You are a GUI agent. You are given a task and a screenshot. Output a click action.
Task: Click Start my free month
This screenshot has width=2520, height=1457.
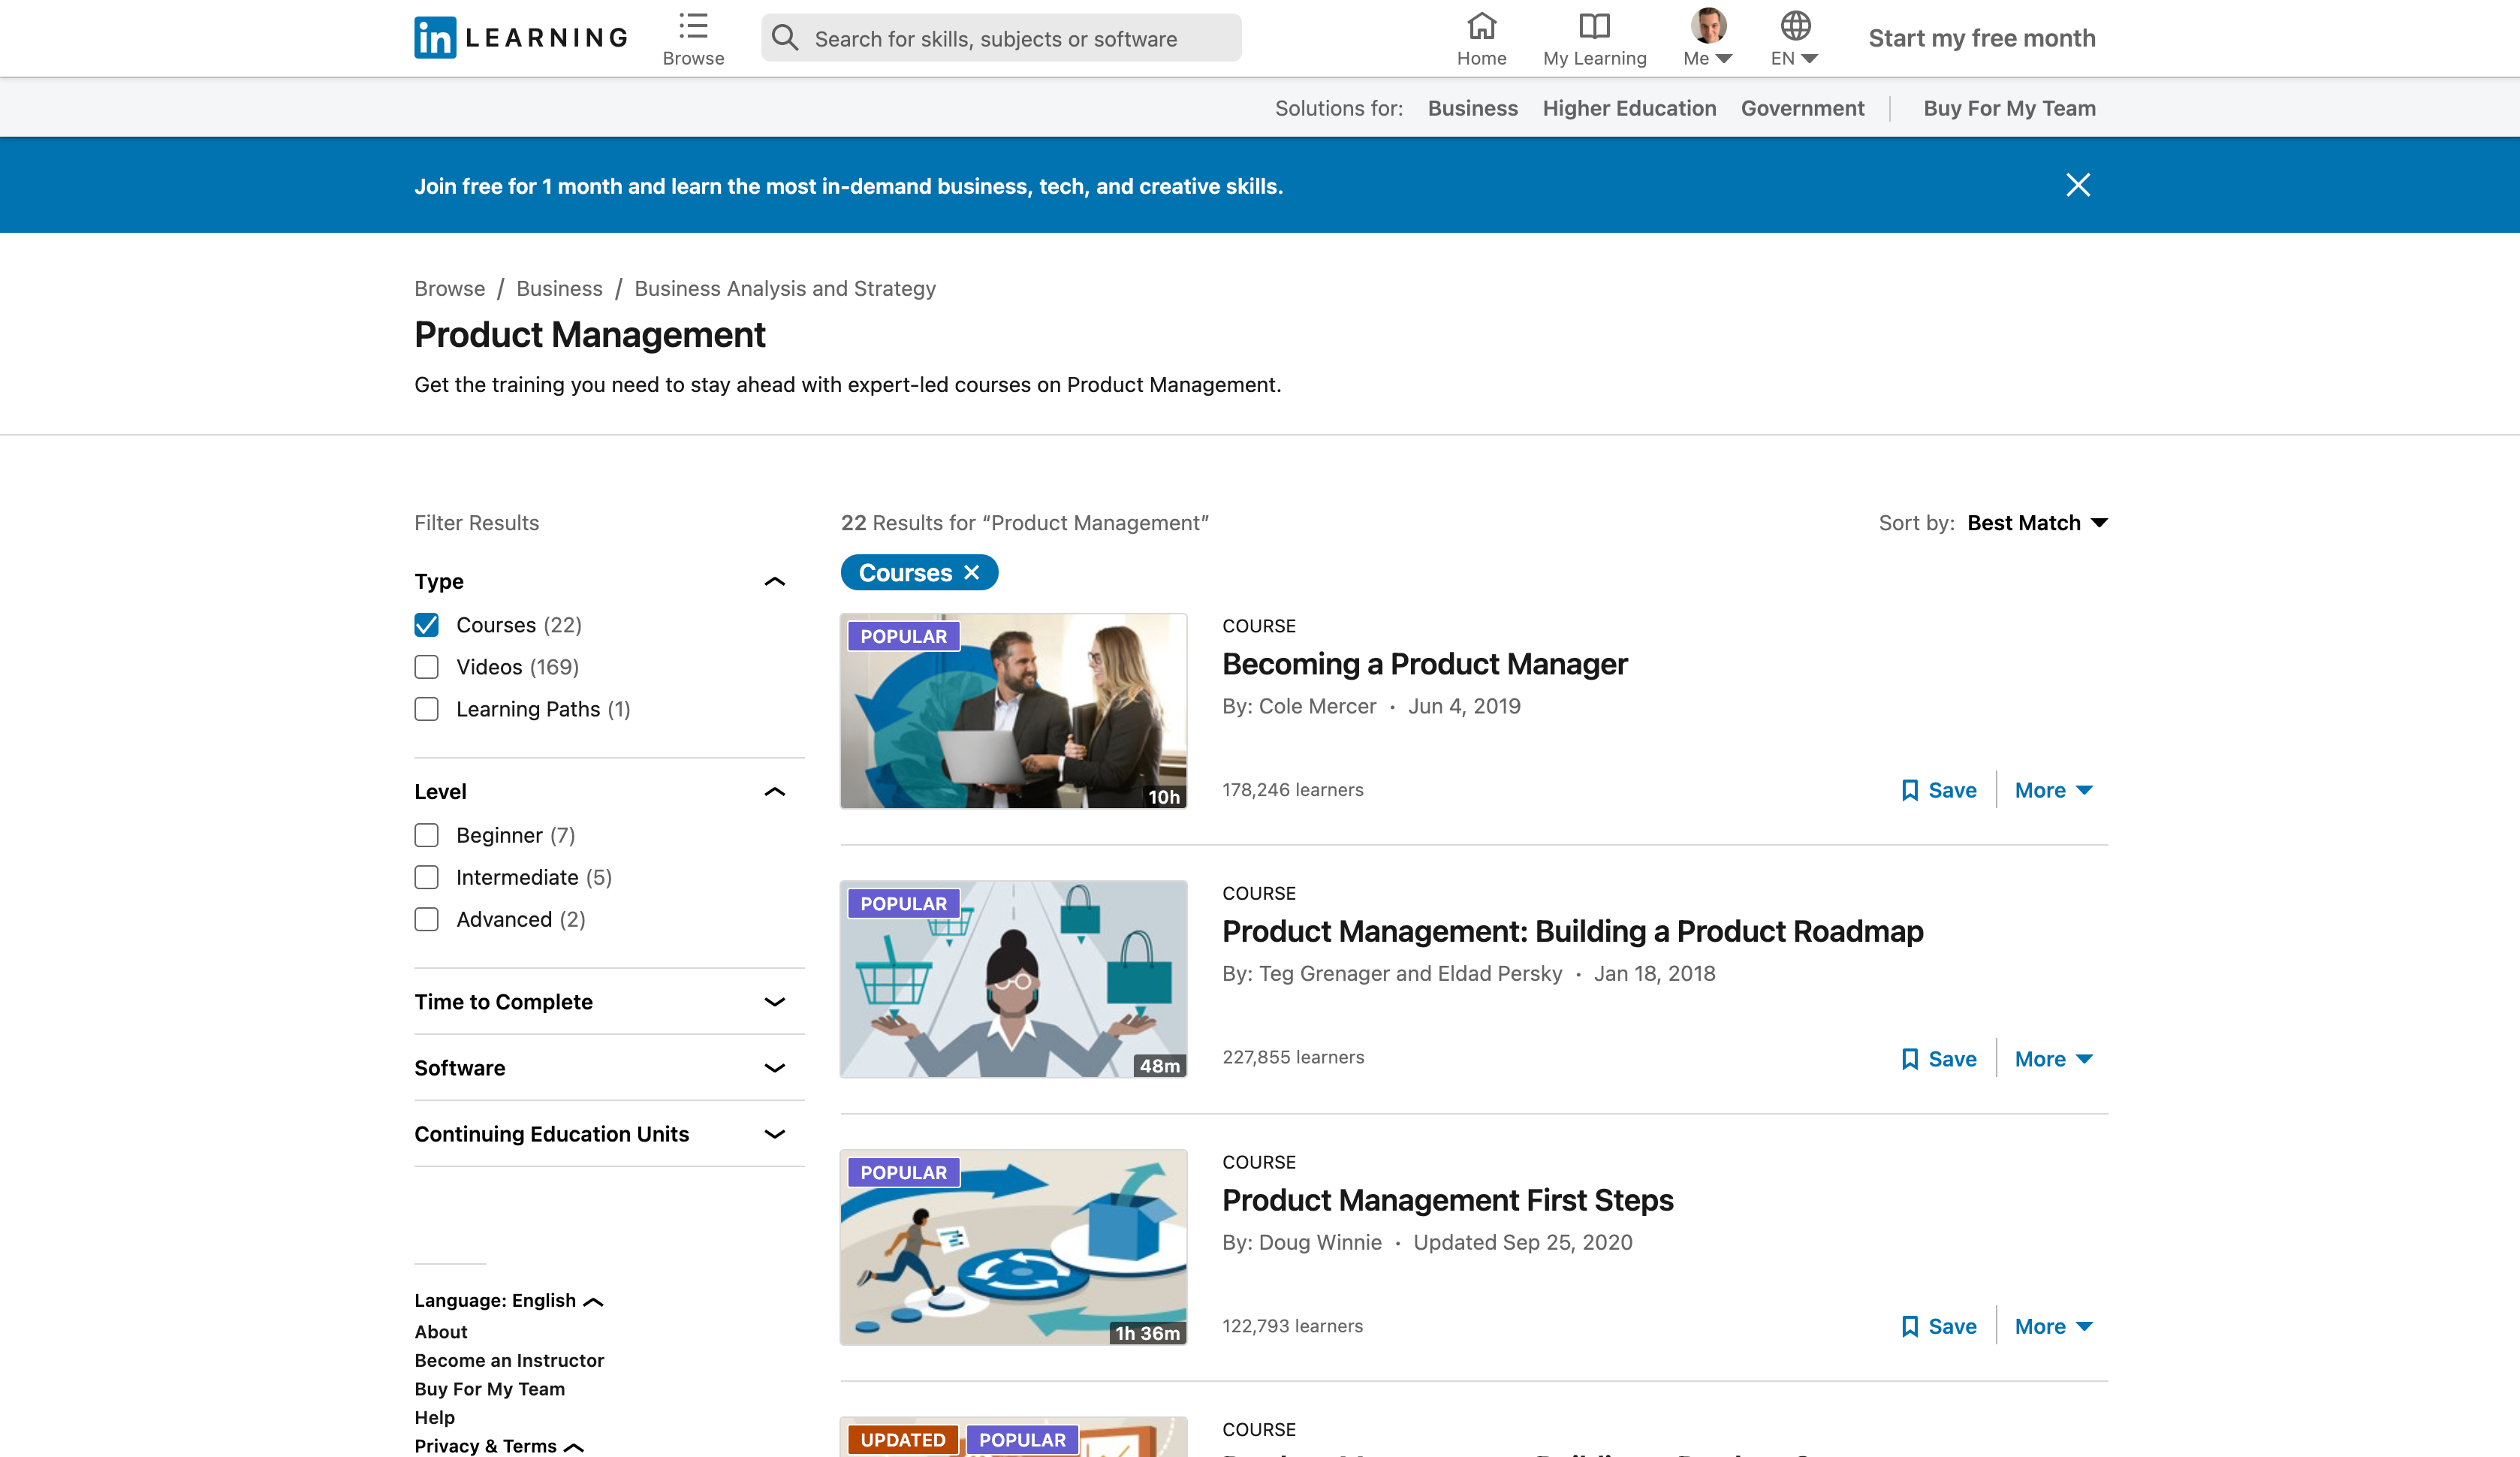click(1982, 37)
